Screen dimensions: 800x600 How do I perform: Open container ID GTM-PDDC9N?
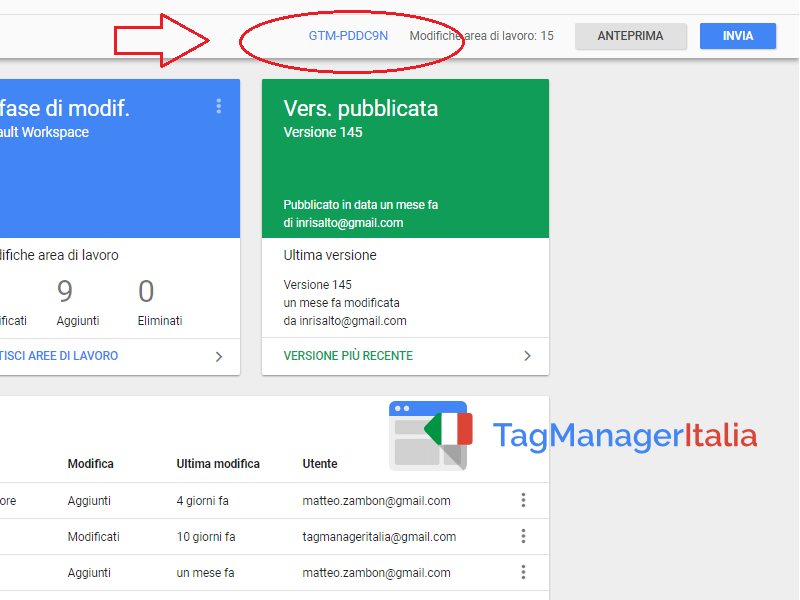pos(349,33)
